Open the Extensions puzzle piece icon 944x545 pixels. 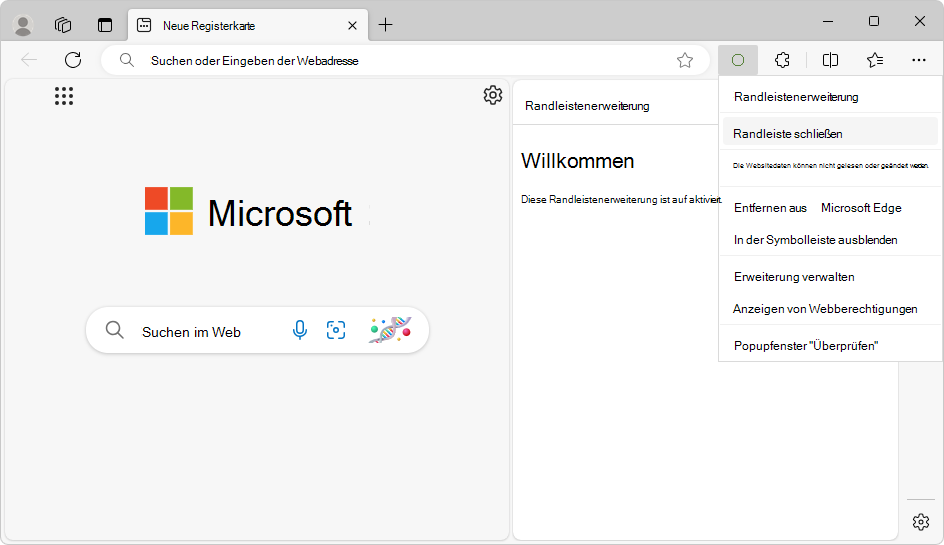pos(782,60)
